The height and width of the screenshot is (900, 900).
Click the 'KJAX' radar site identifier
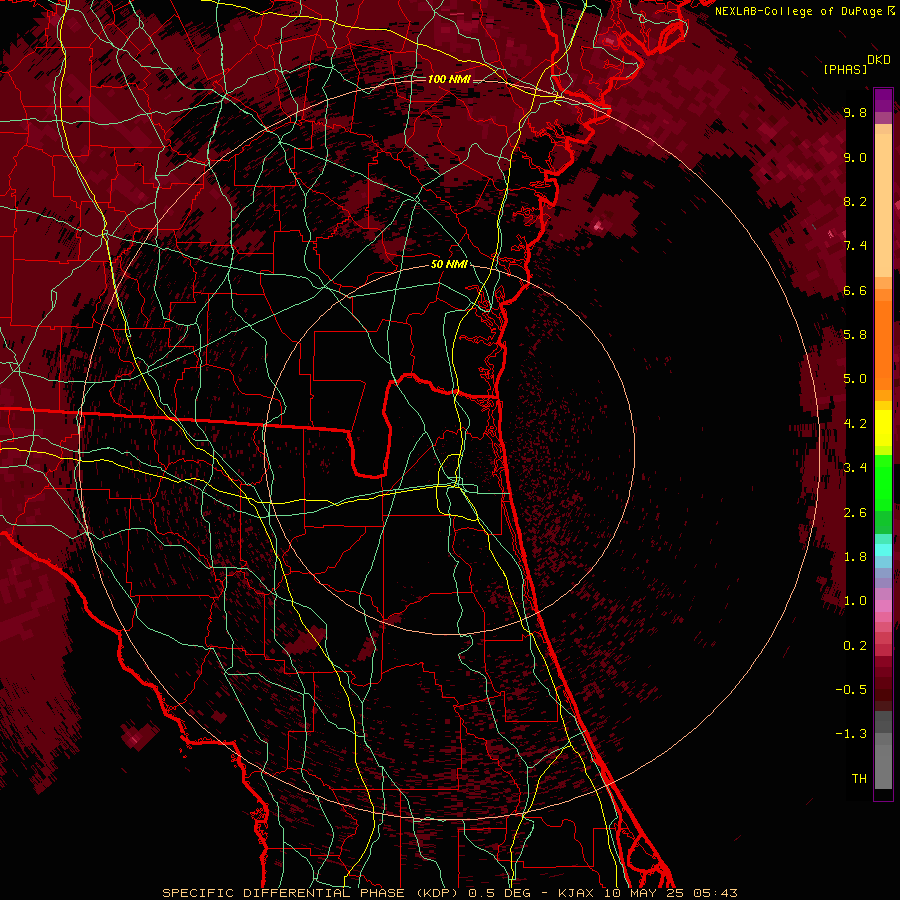point(577,893)
